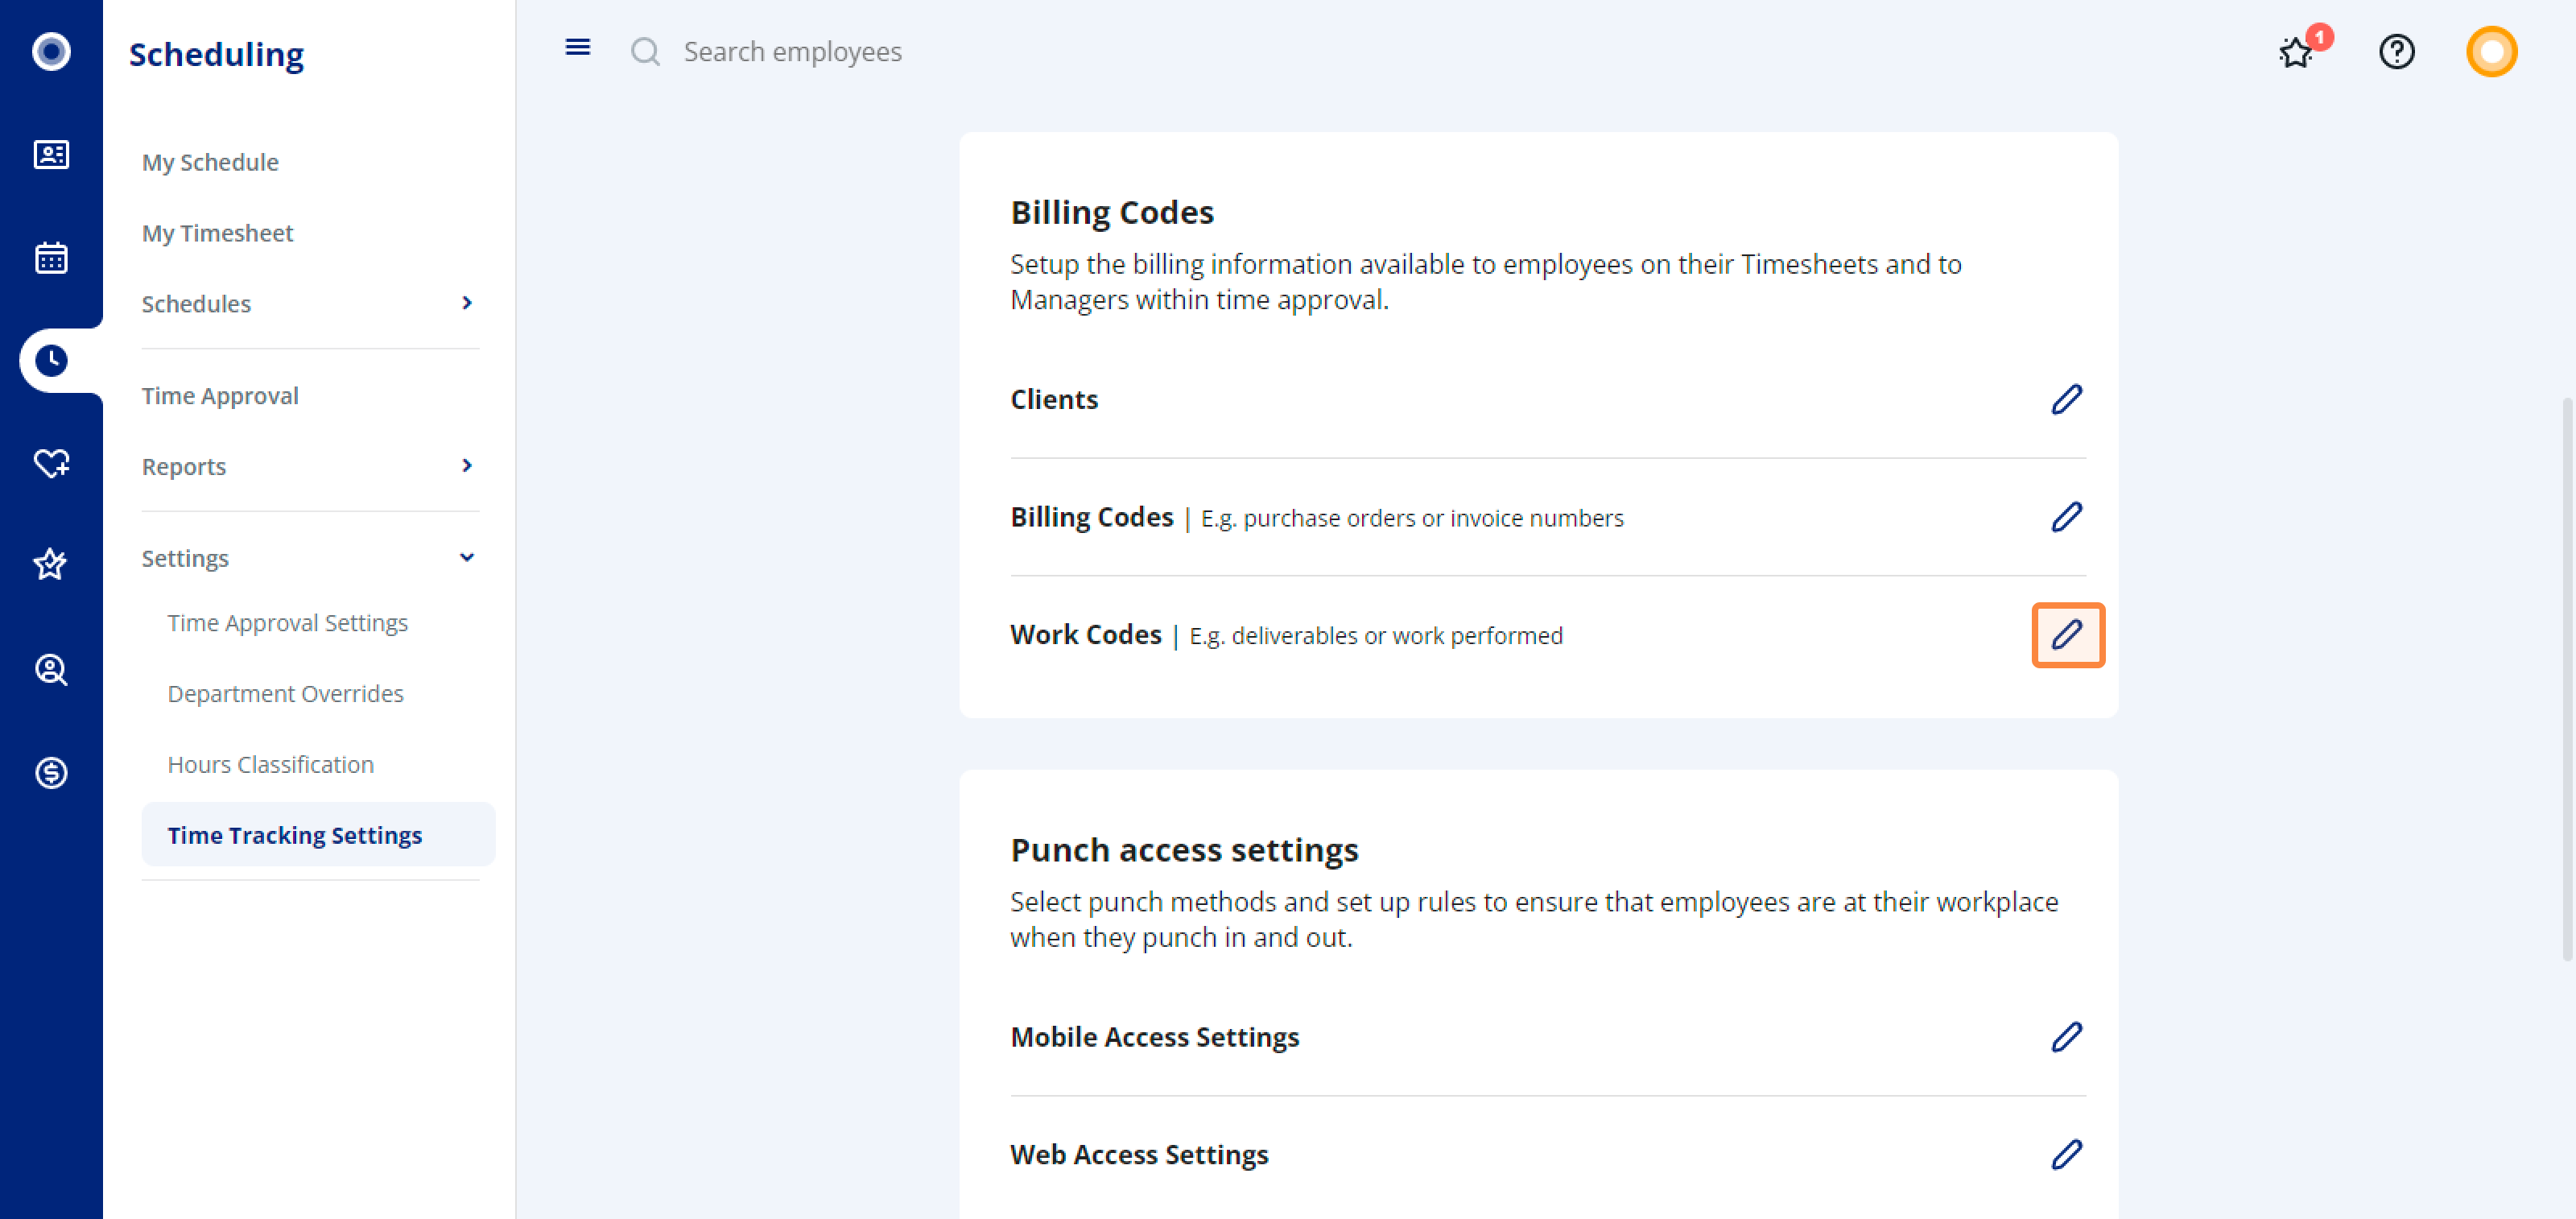
Task: Toggle the hamburger menu icon
Action: point(578,47)
